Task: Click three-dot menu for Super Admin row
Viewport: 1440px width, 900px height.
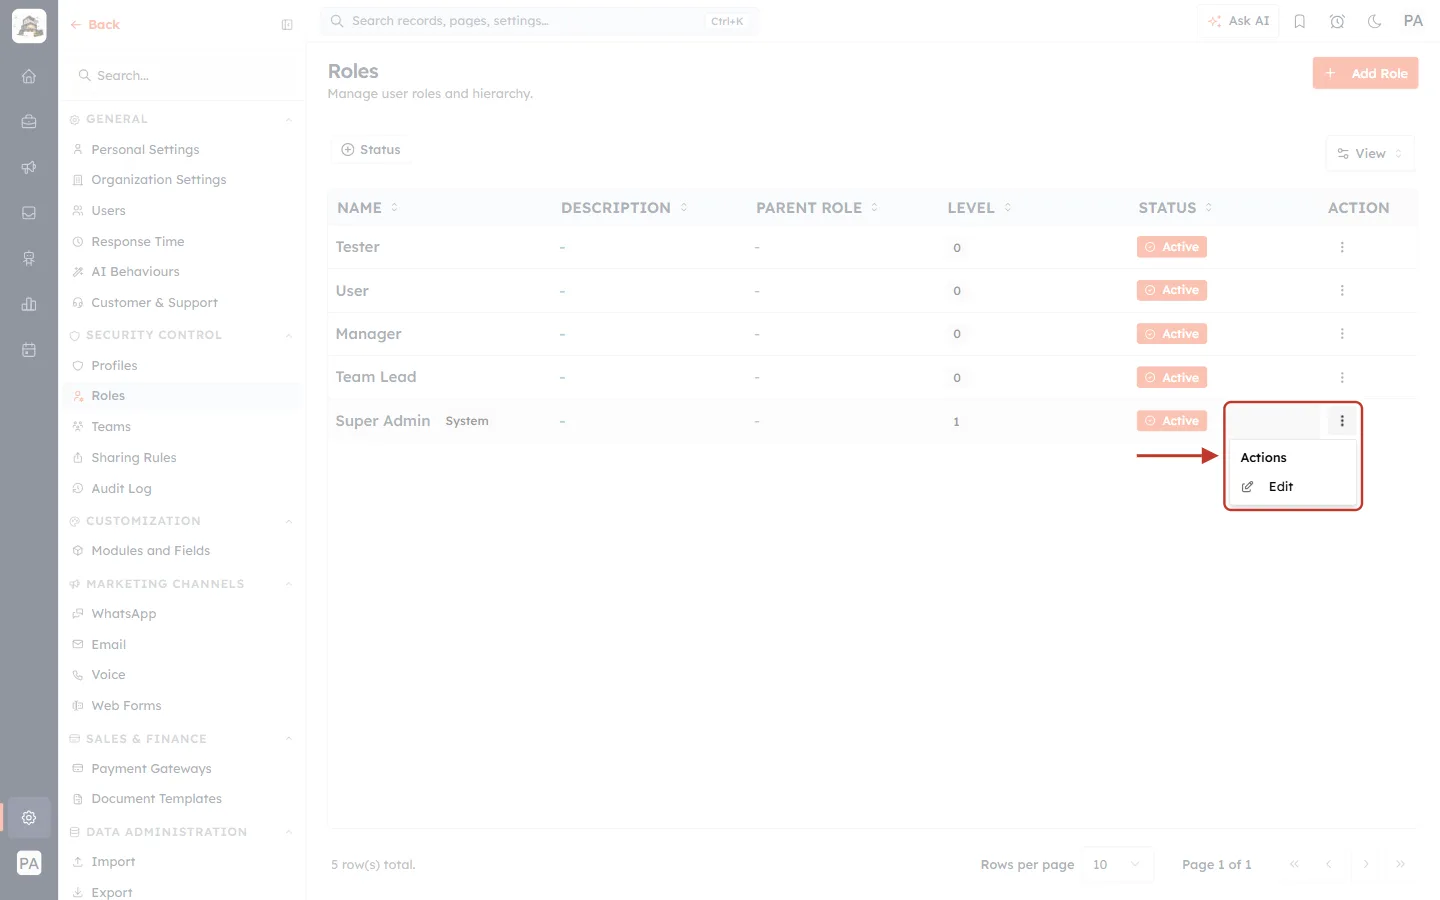Action: point(1342,421)
